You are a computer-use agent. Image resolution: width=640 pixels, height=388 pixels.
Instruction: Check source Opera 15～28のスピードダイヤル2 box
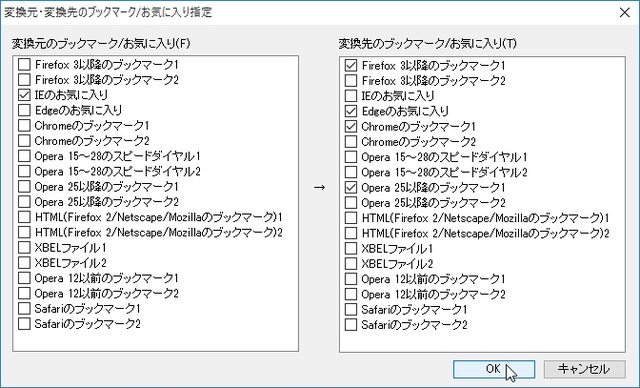click(x=24, y=171)
